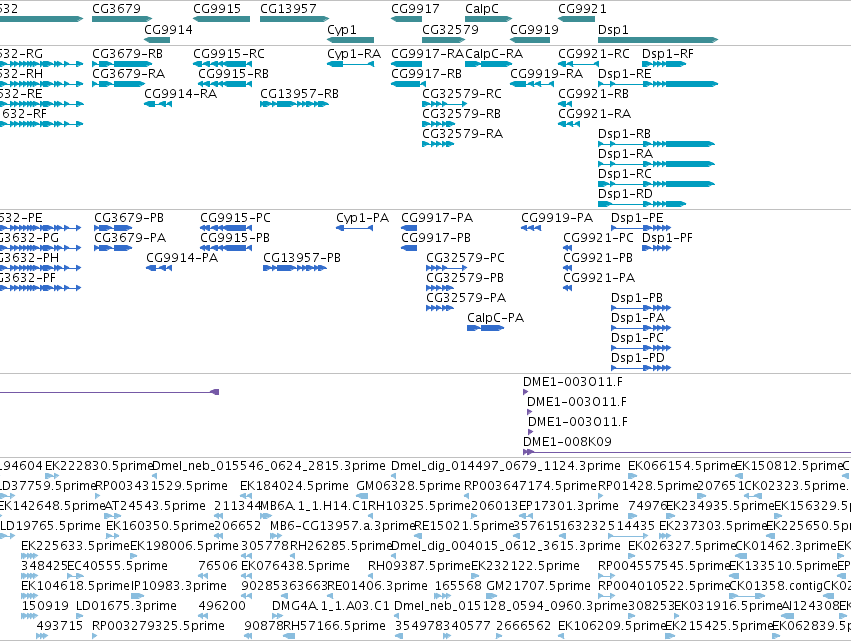Select the Dsp1-RC transcript label

point(625,174)
